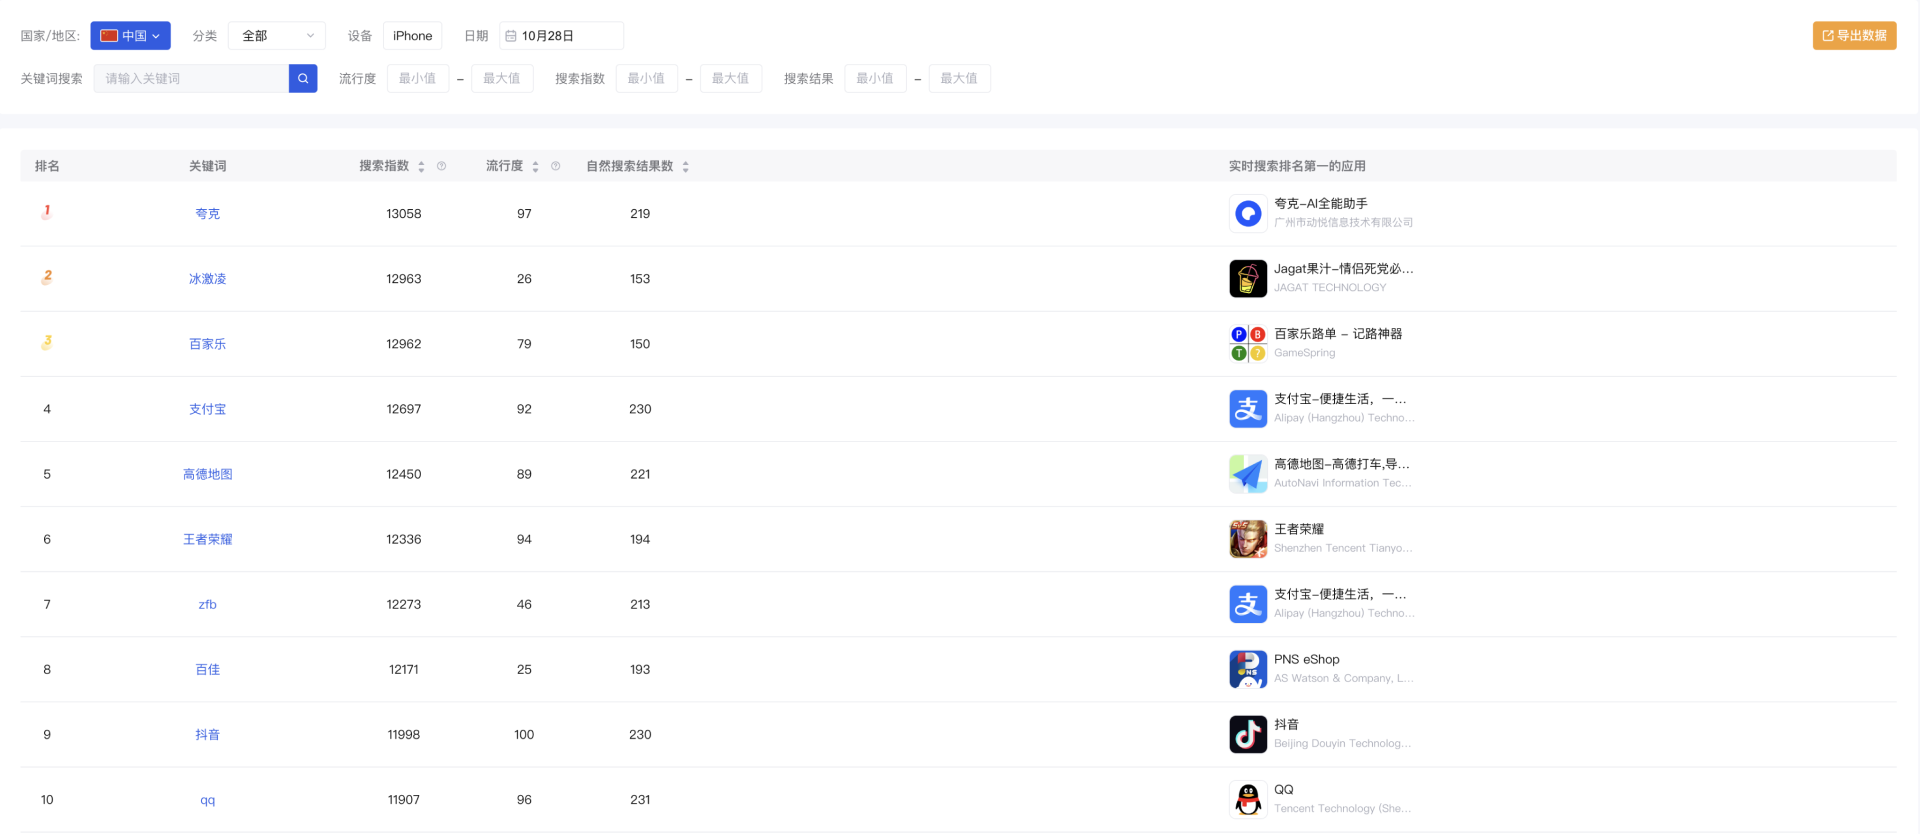
Task: Click the 导出数据 export button
Action: click(1854, 36)
